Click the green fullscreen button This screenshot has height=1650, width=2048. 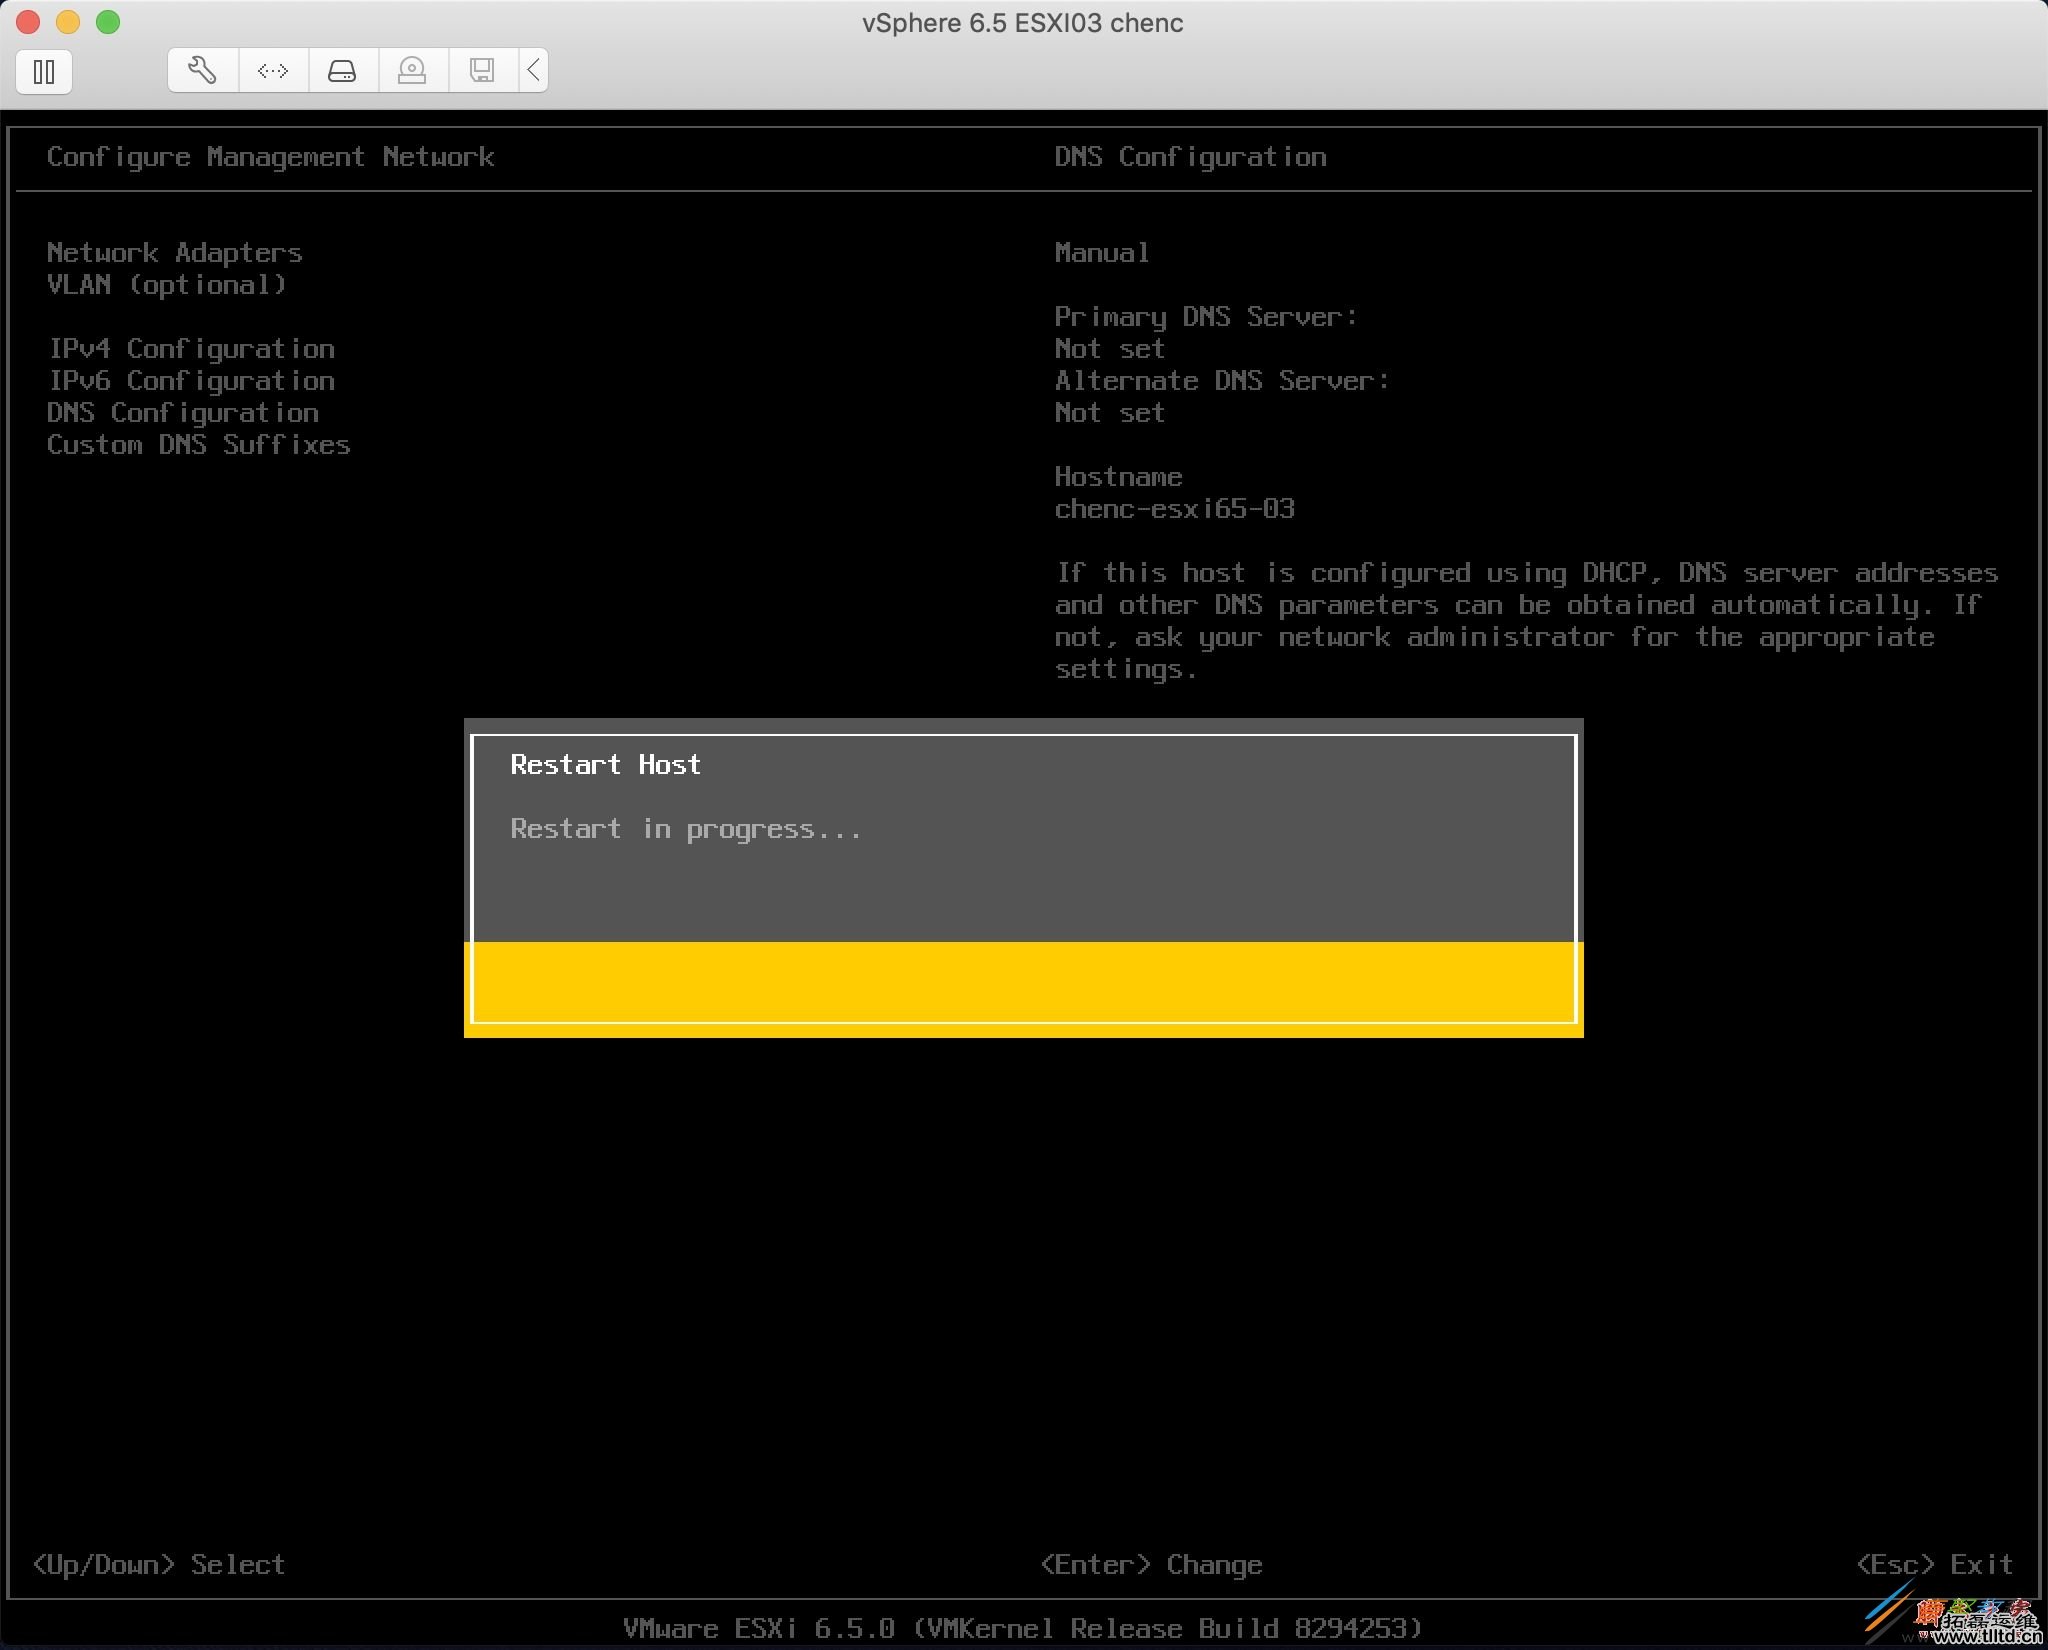tap(108, 21)
